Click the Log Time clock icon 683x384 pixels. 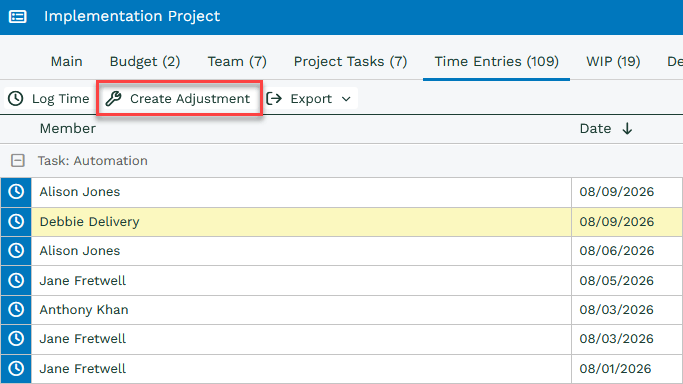click(x=16, y=98)
